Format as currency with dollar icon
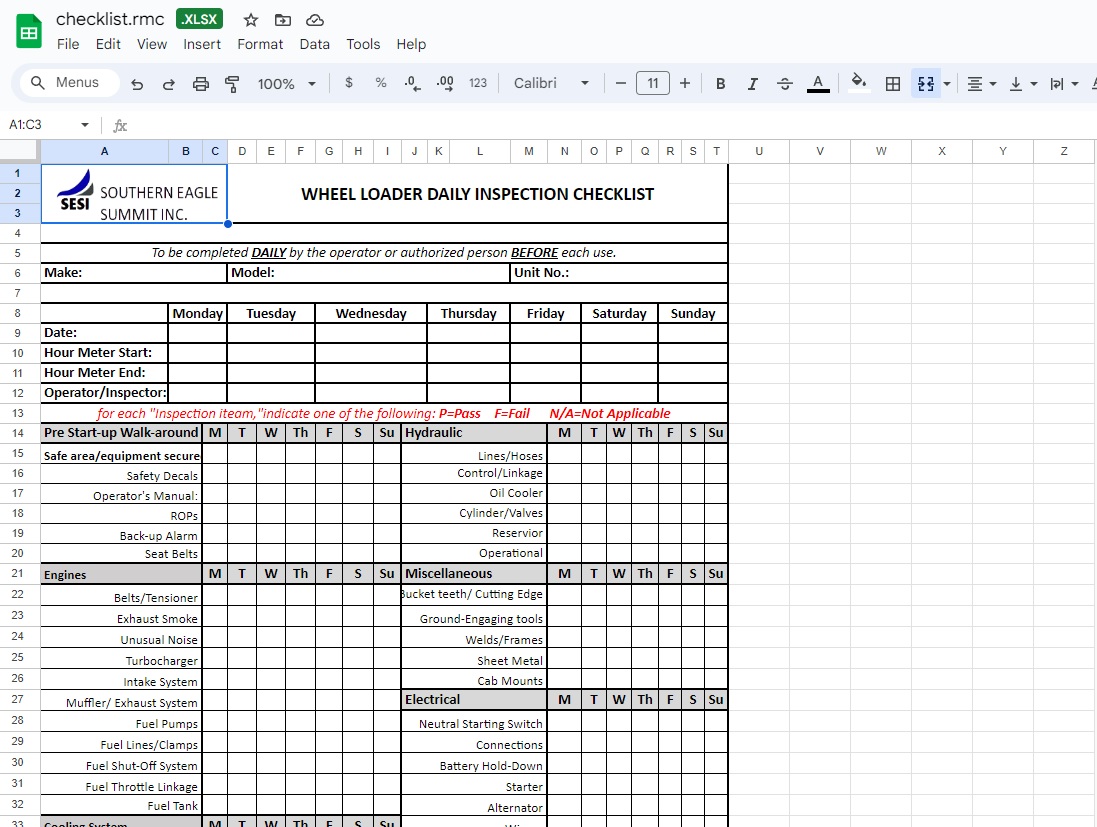1097x827 pixels. [349, 83]
